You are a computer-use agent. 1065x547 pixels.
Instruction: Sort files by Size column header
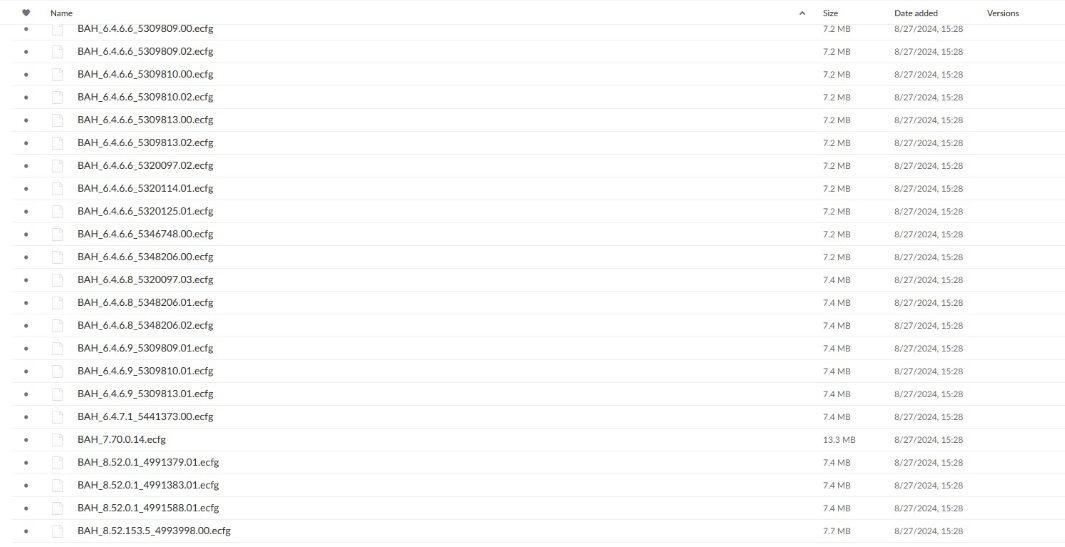click(830, 13)
